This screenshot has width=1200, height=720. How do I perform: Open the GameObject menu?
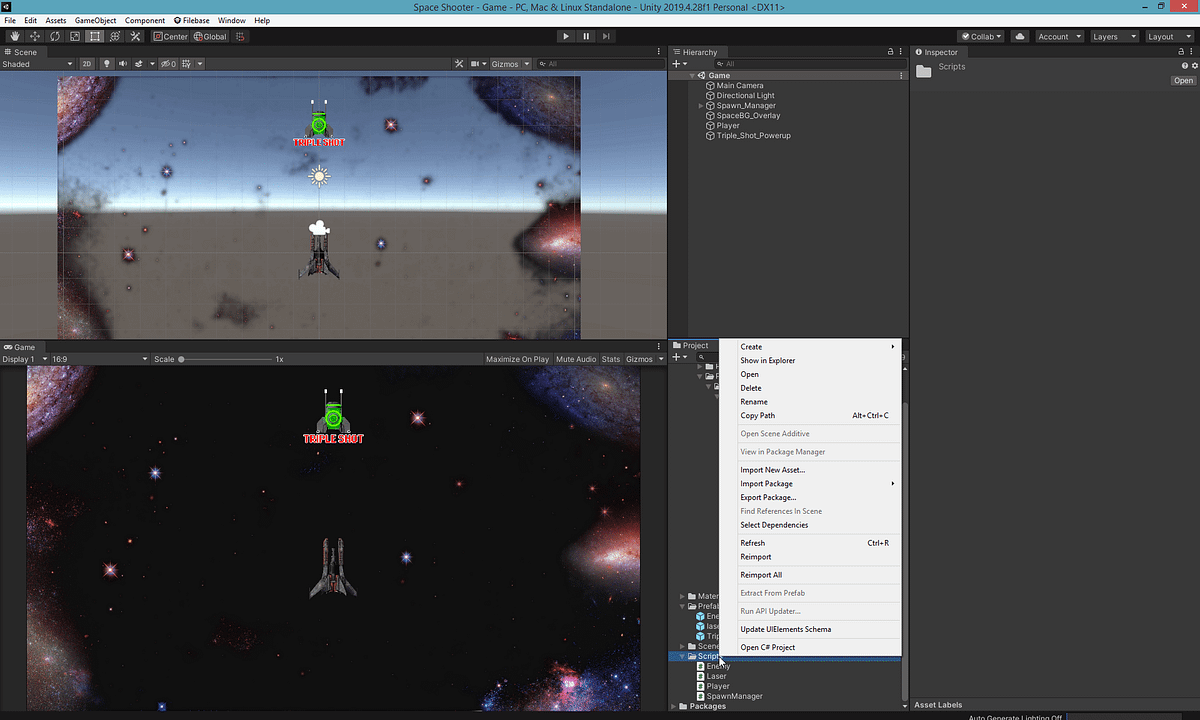coord(95,20)
